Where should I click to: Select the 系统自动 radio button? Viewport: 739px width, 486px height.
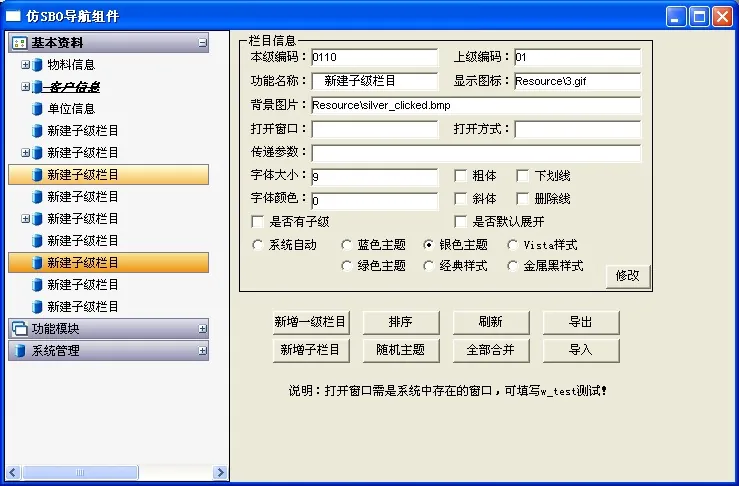(257, 245)
